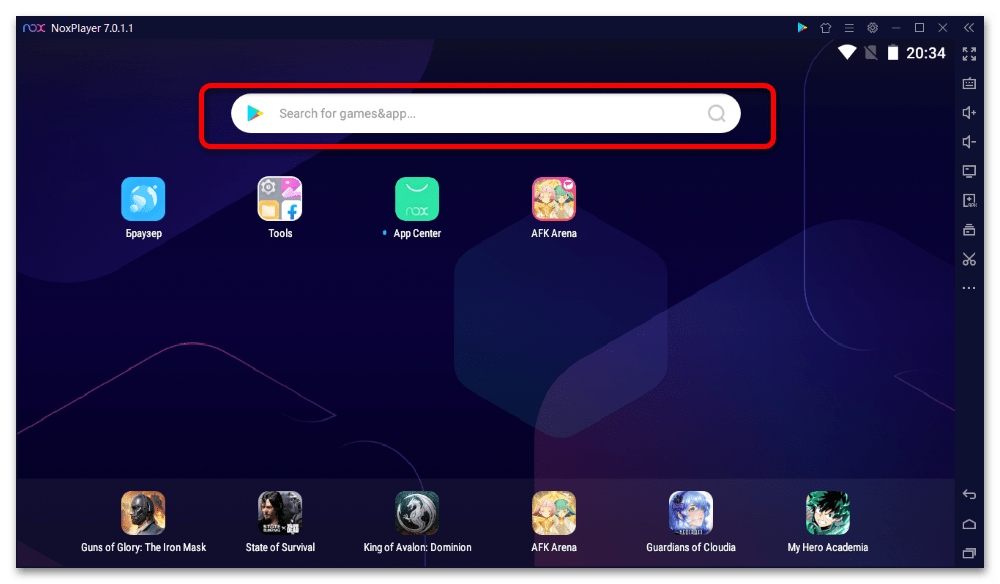Click the magnifier icon in search bar
The image size is (1000, 584).
pyautogui.click(x=716, y=114)
